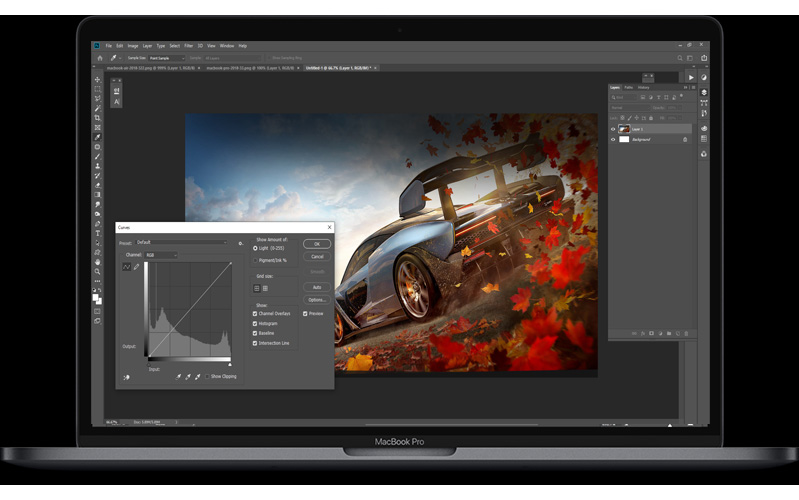The image size is (799, 500).
Task: Toggle the Preview checkbox
Action: [305, 313]
